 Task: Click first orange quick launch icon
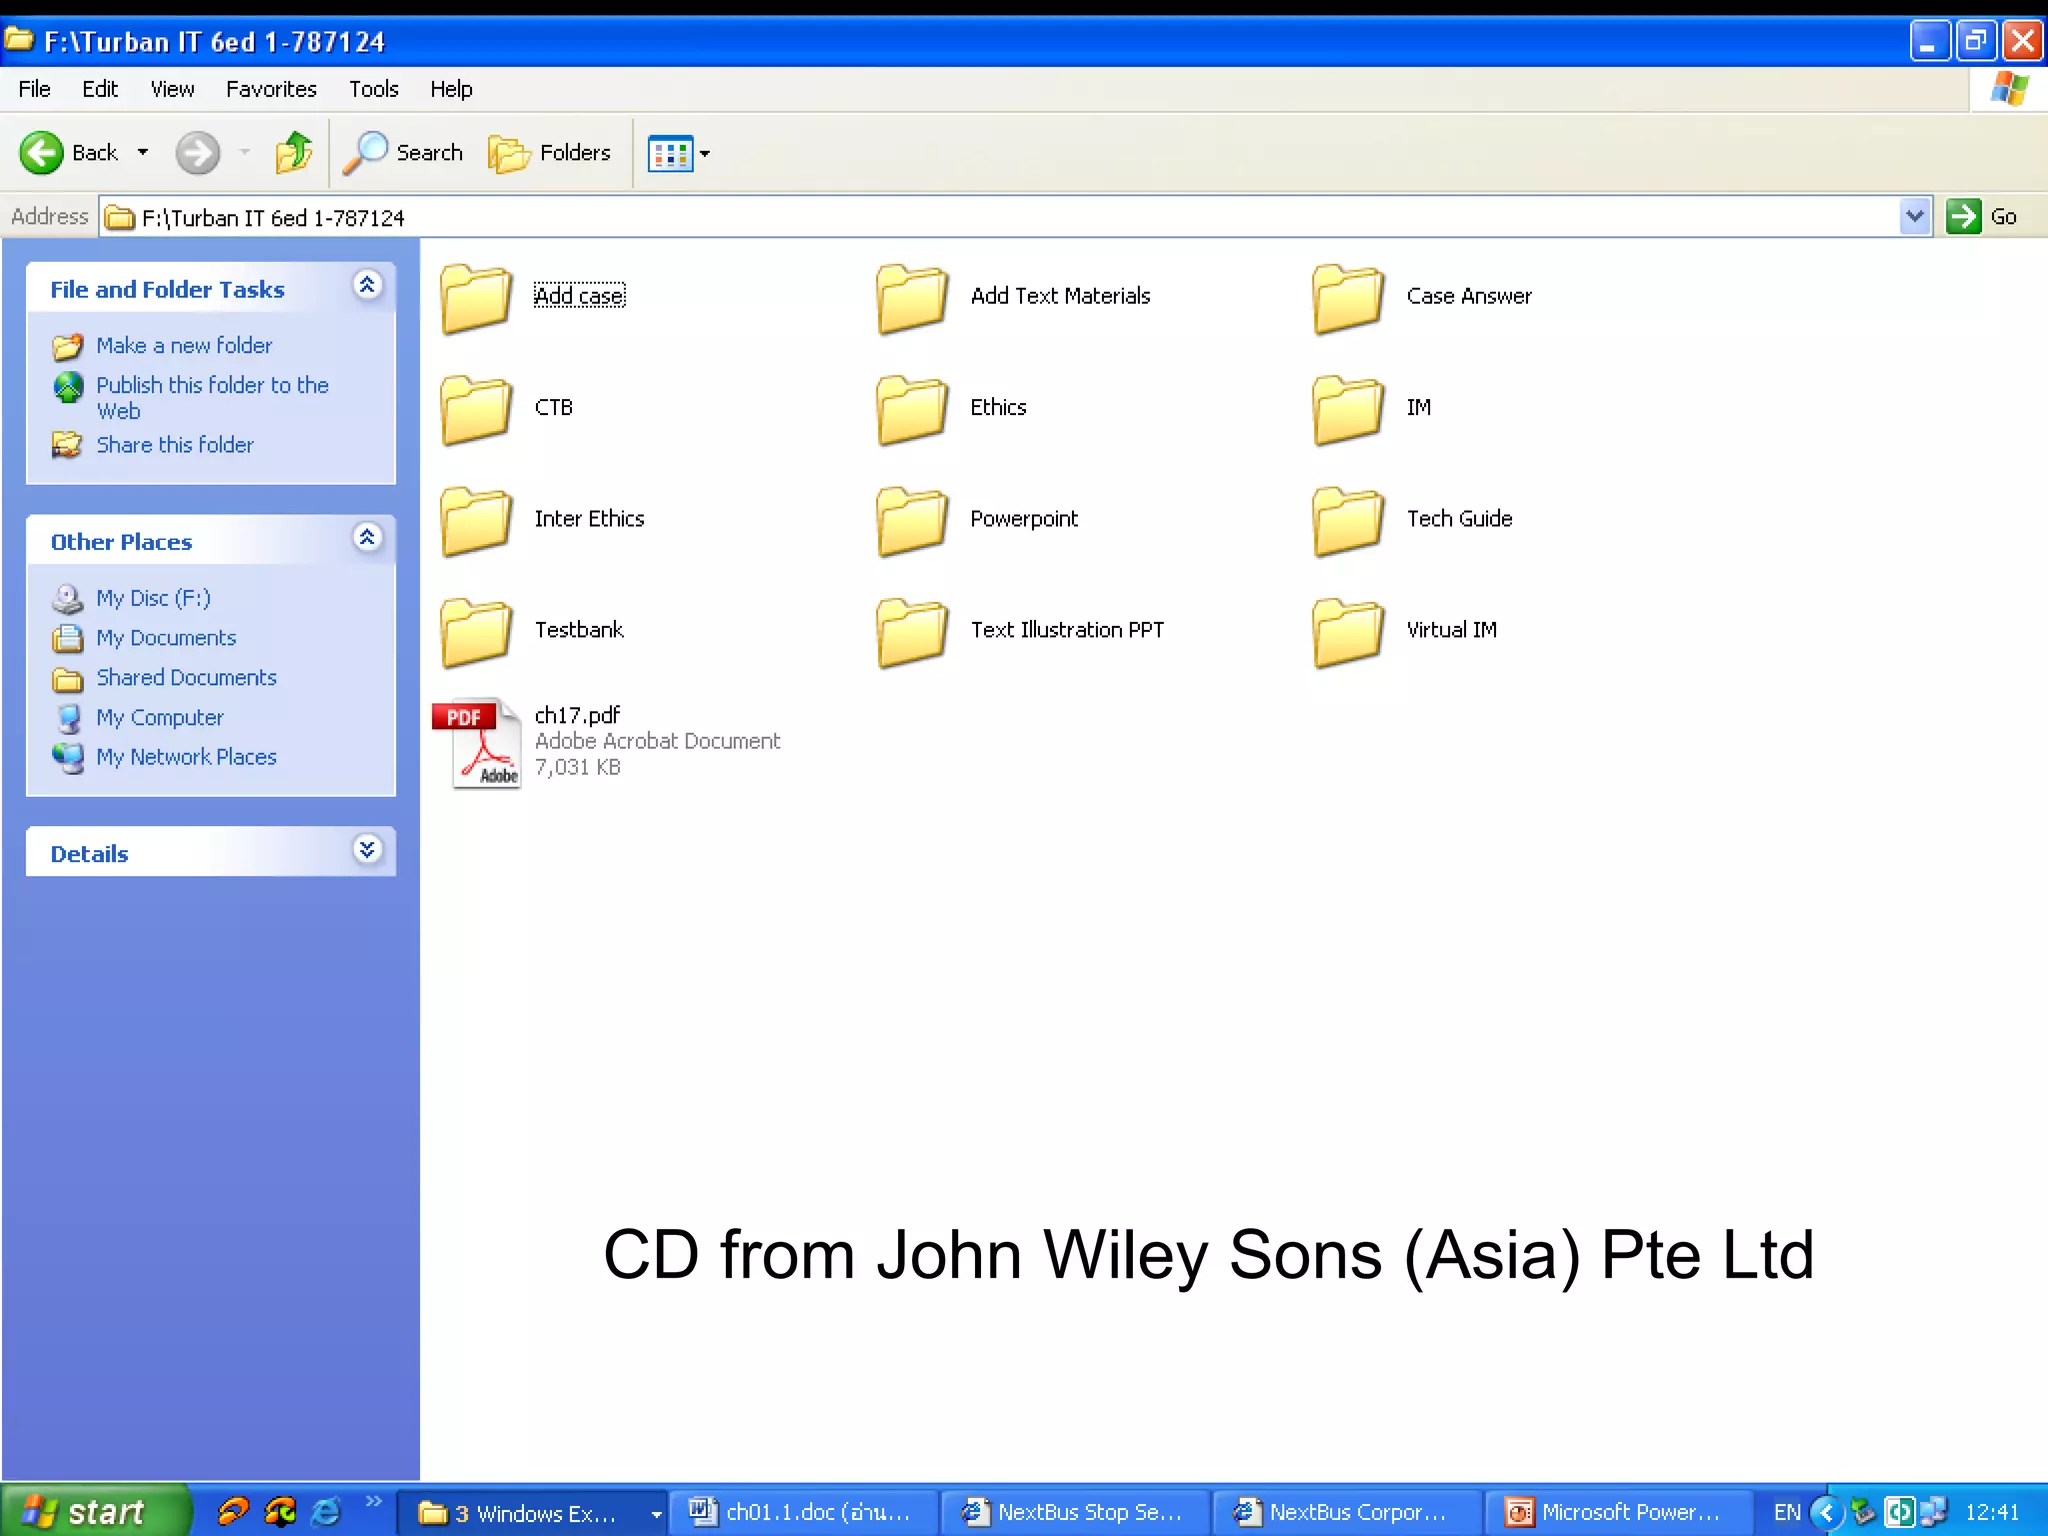tap(232, 1511)
